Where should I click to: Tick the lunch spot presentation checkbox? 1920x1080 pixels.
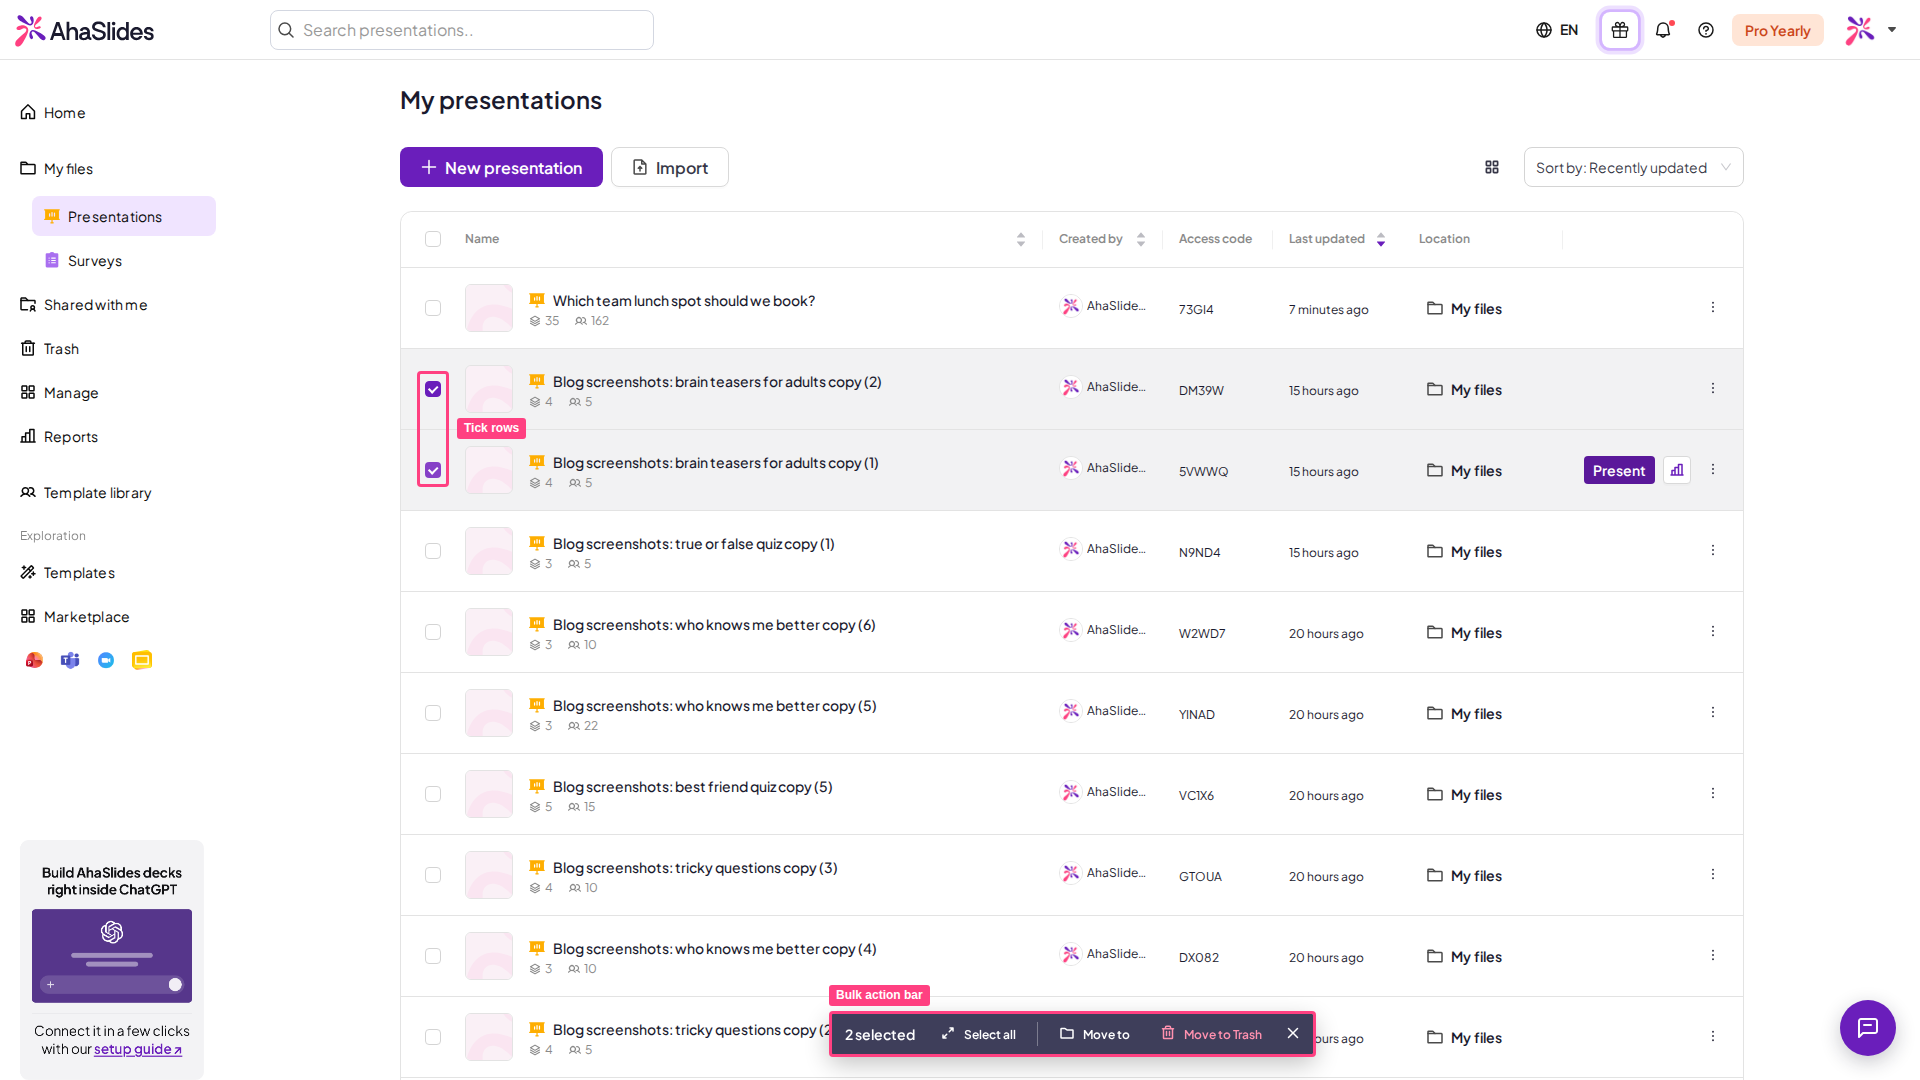433,308
